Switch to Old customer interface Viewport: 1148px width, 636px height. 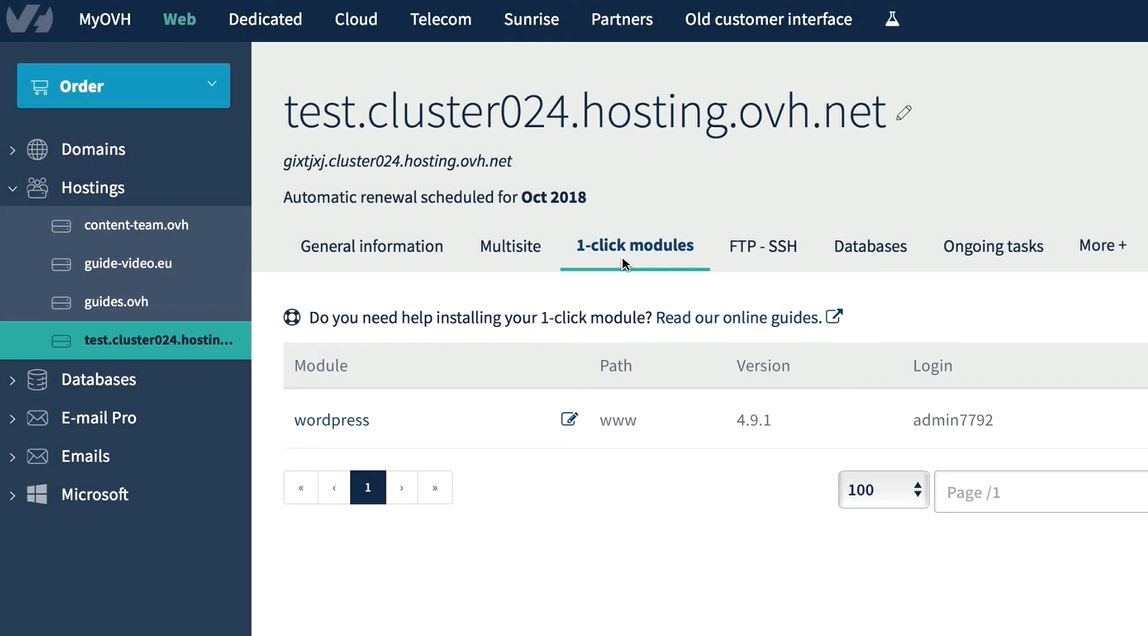coord(769,19)
